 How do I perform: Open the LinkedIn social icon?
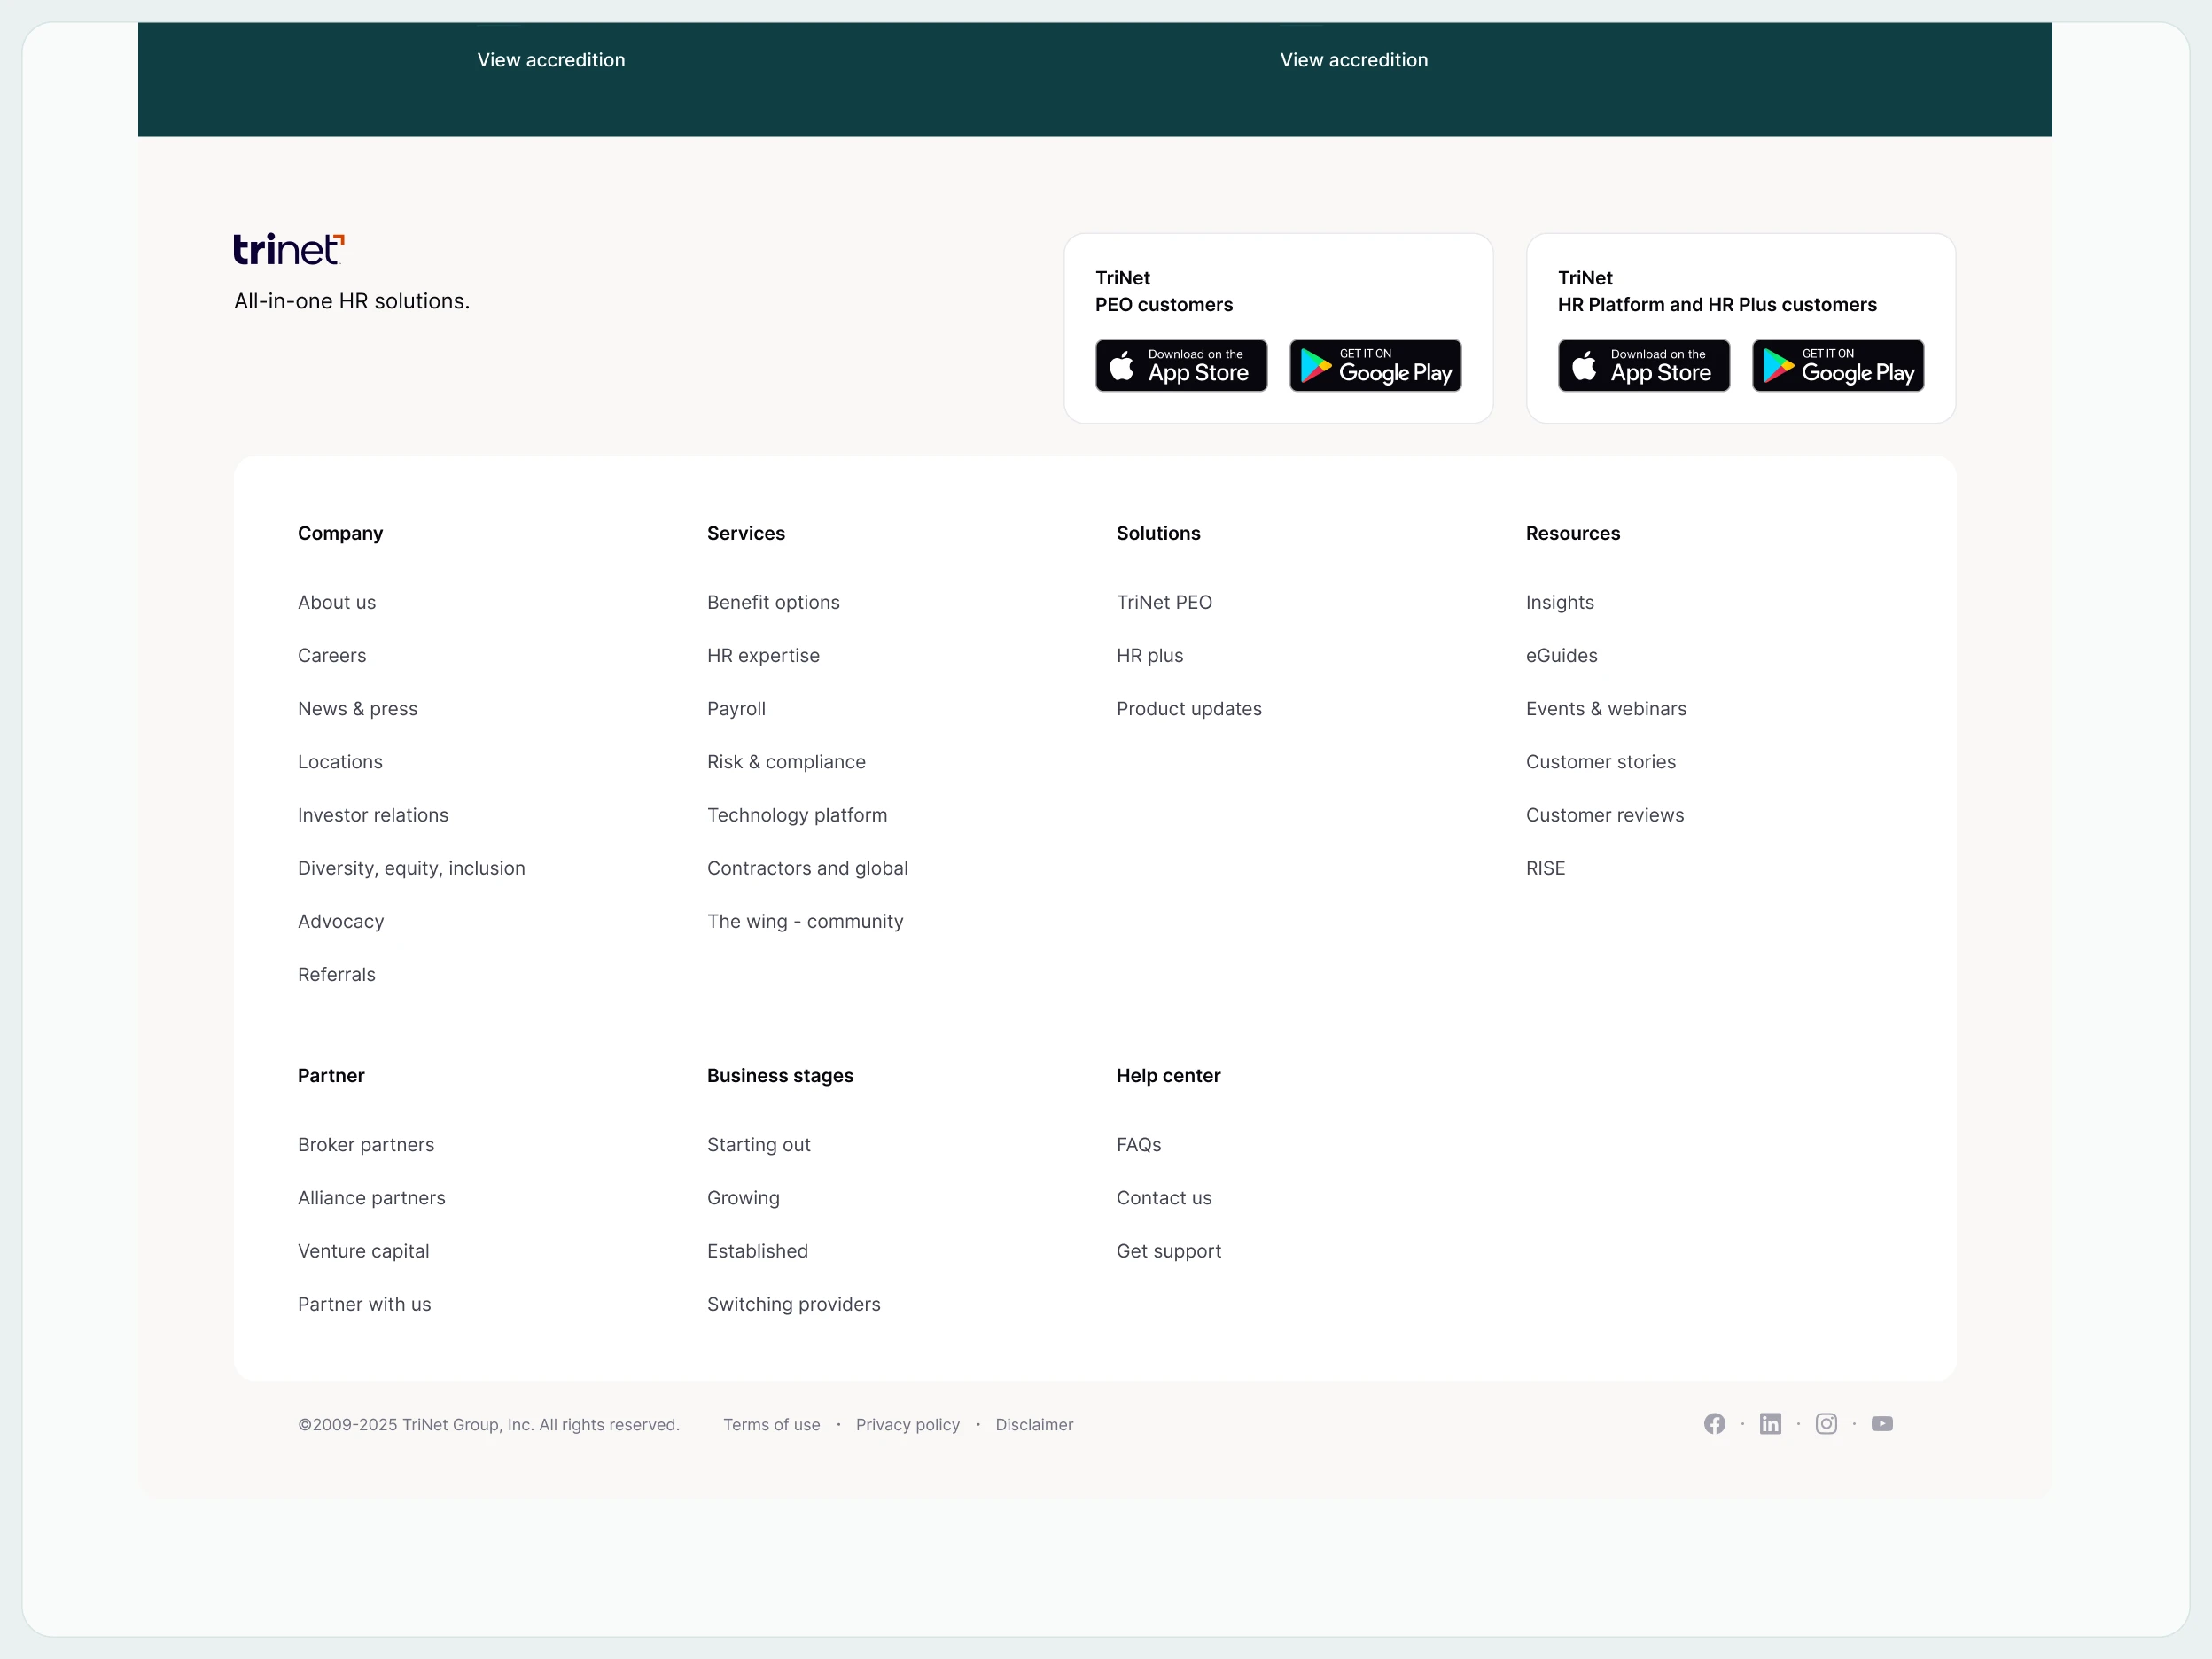(x=1770, y=1423)
